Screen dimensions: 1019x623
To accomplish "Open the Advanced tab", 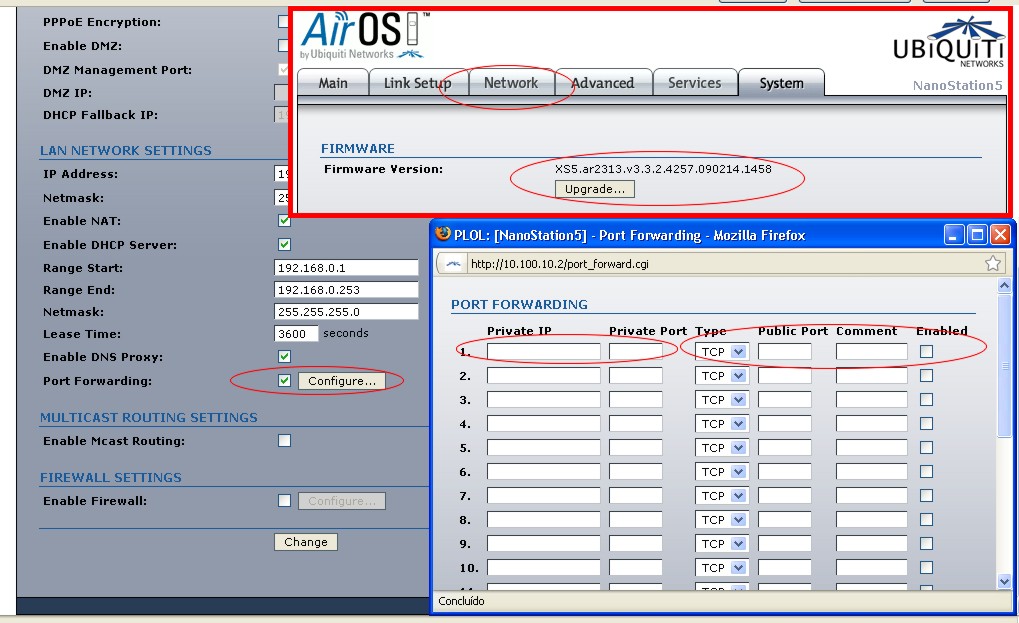I will pyautogui.click(x=603, y=83).
